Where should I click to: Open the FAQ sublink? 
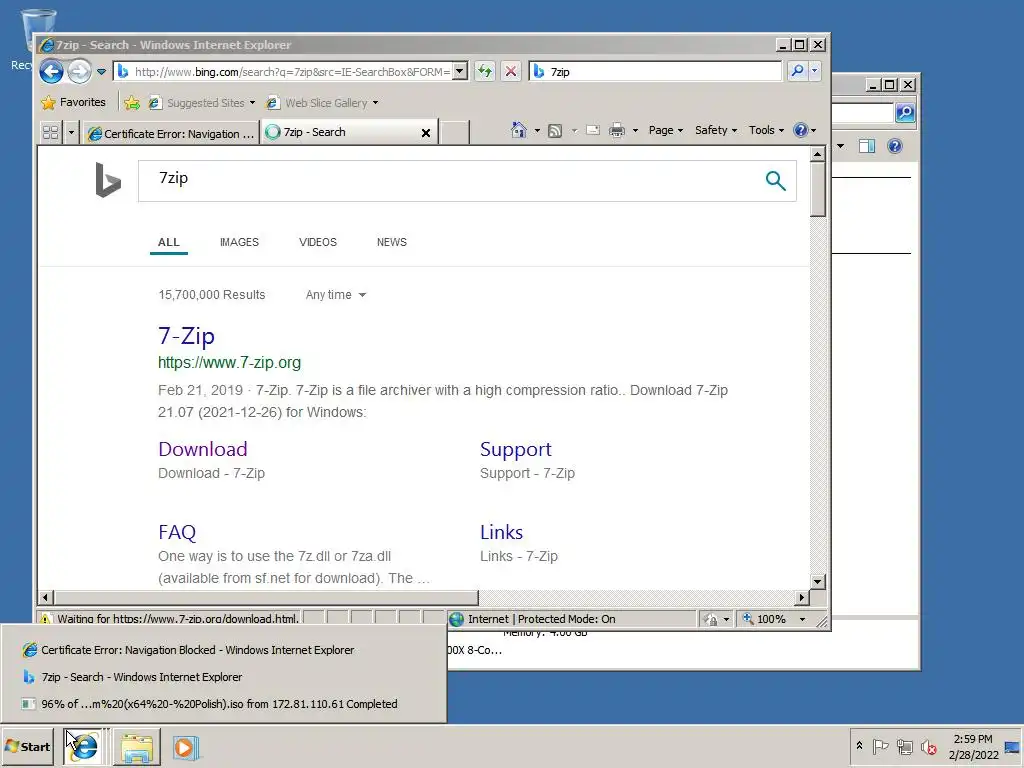click(177, 532)
